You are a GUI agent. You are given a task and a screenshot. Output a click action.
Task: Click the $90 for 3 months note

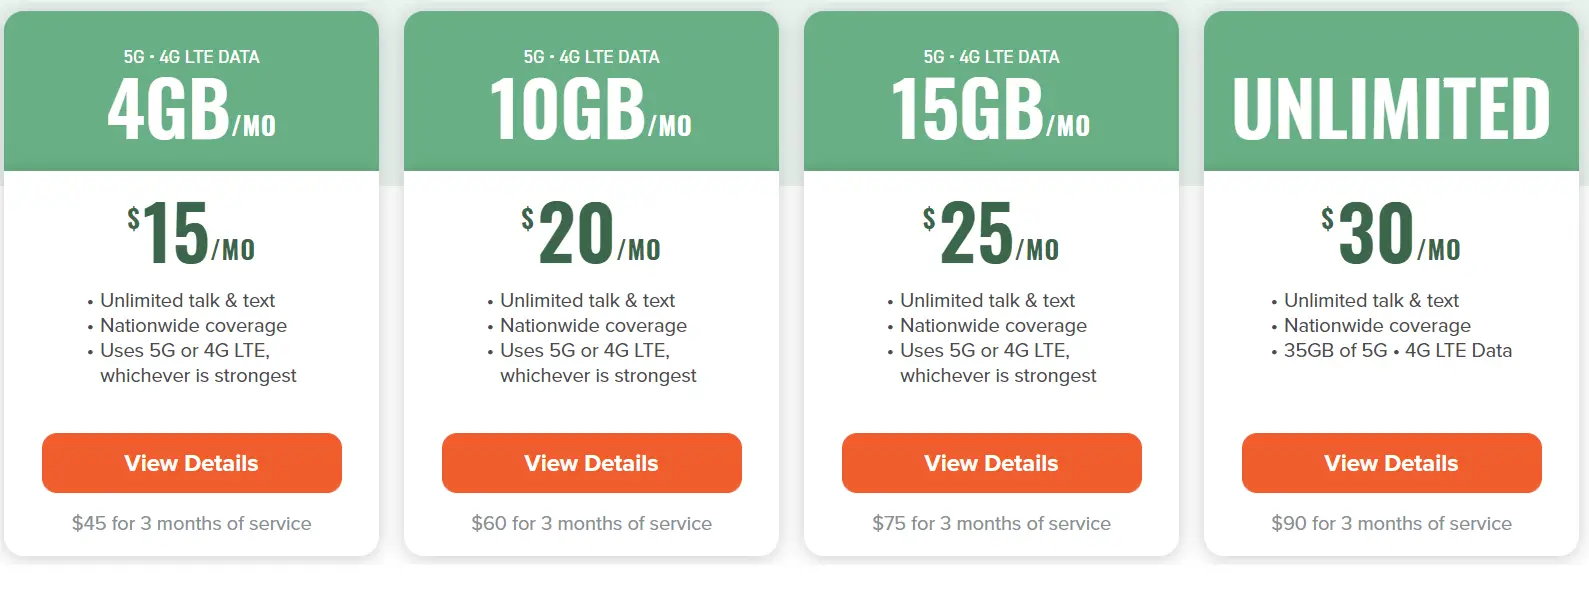tap(1391, 523)
